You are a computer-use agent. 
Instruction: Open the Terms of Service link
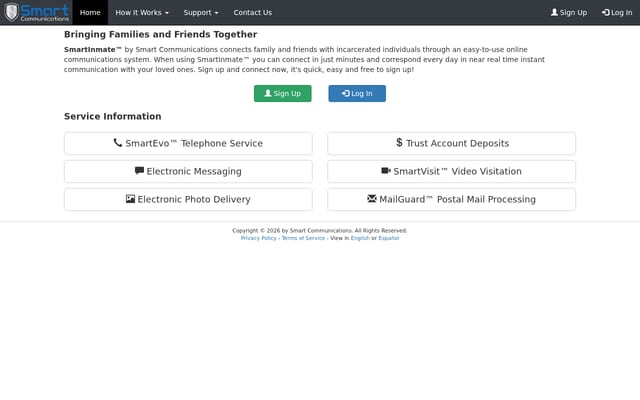pyautogui.click(x=303, y=238)
